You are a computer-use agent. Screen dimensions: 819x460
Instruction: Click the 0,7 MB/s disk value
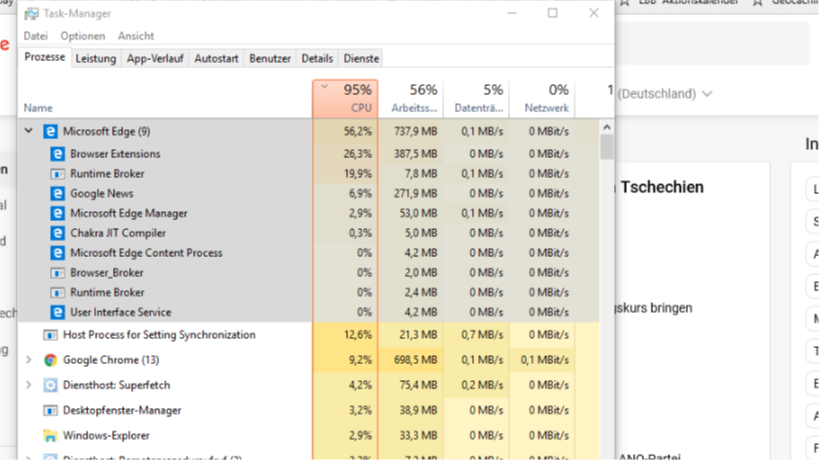[x=482, y=335]
